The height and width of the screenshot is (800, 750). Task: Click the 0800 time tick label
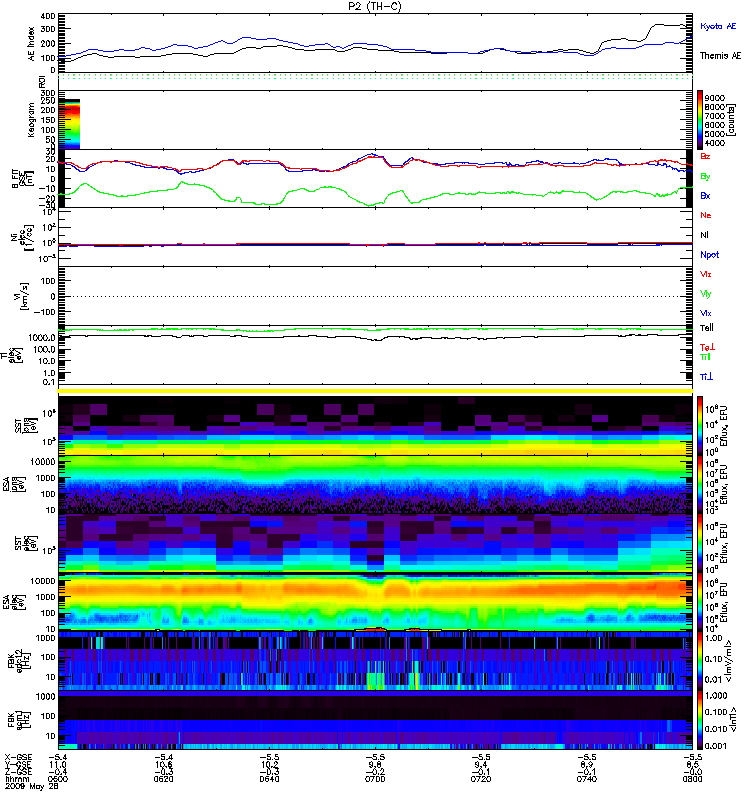[692, 779]
